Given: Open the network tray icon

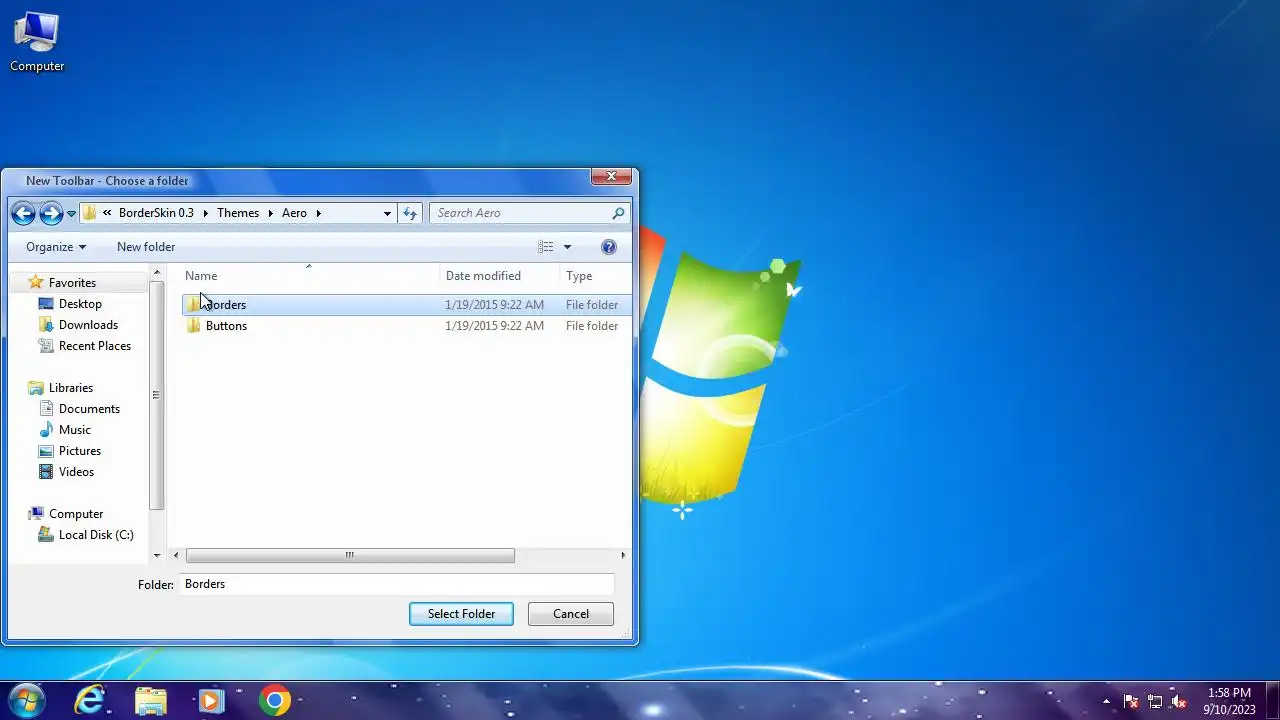Looking at the screenshot, I should pos(1155,701).
